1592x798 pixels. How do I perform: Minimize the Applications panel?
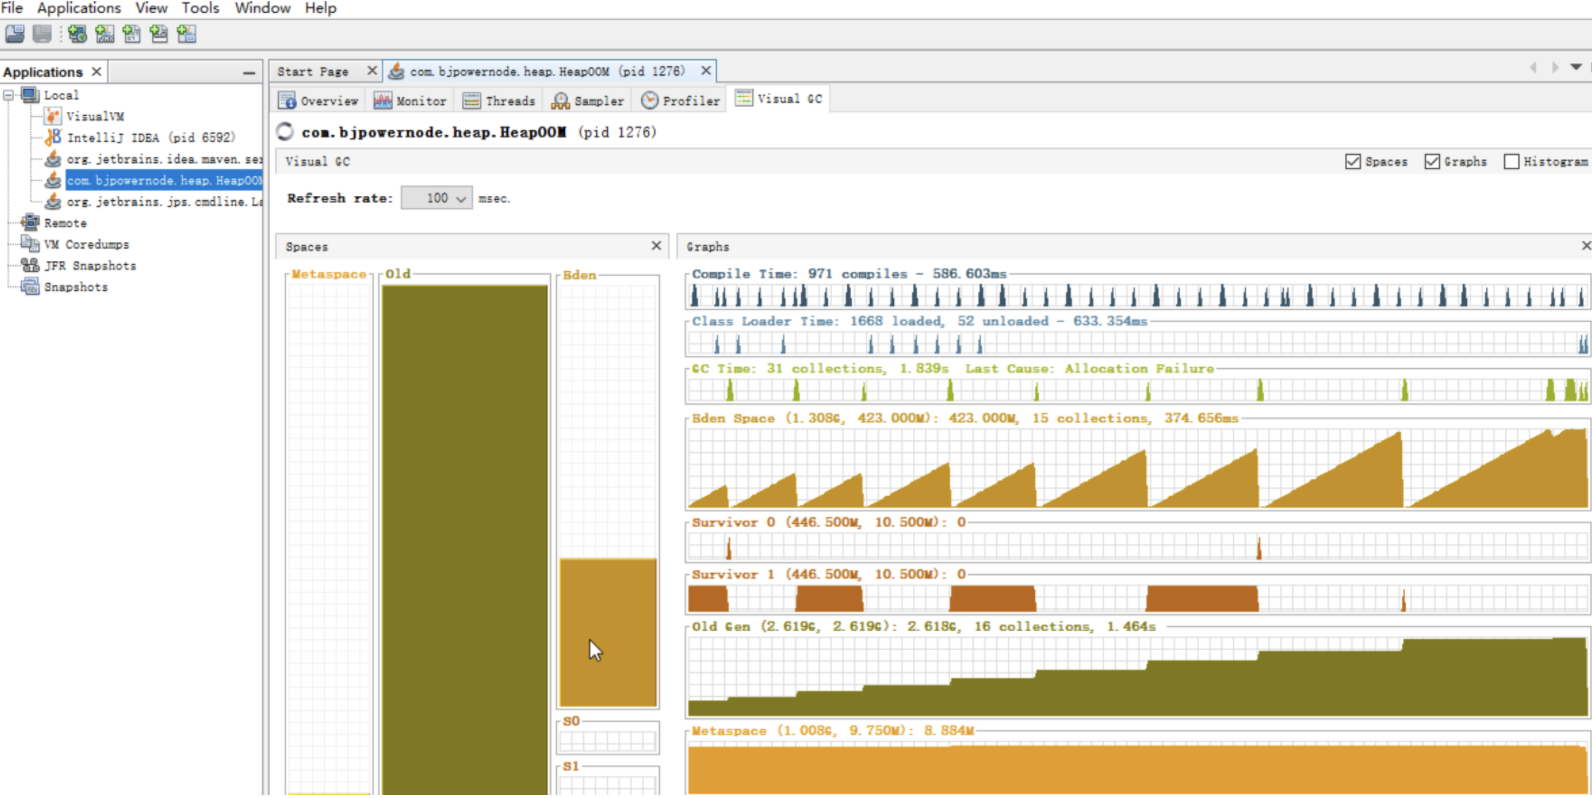[249, 73]
